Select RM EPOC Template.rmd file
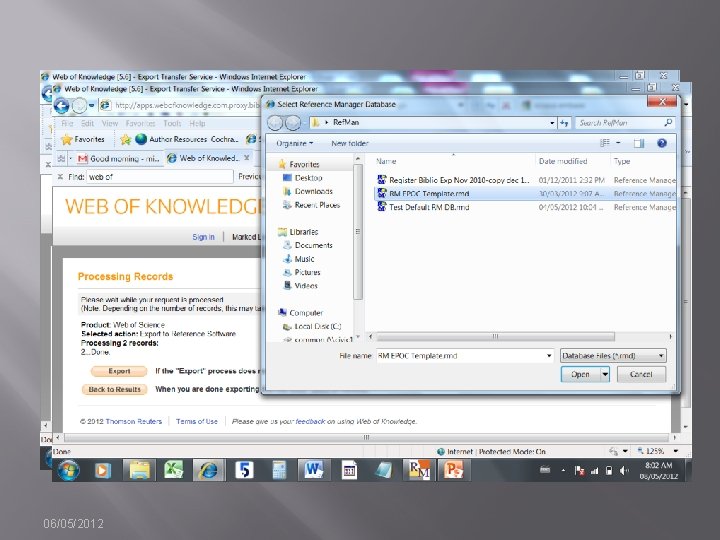The width and height of the screenshot is (720, 540). click(x=525, y=194)
